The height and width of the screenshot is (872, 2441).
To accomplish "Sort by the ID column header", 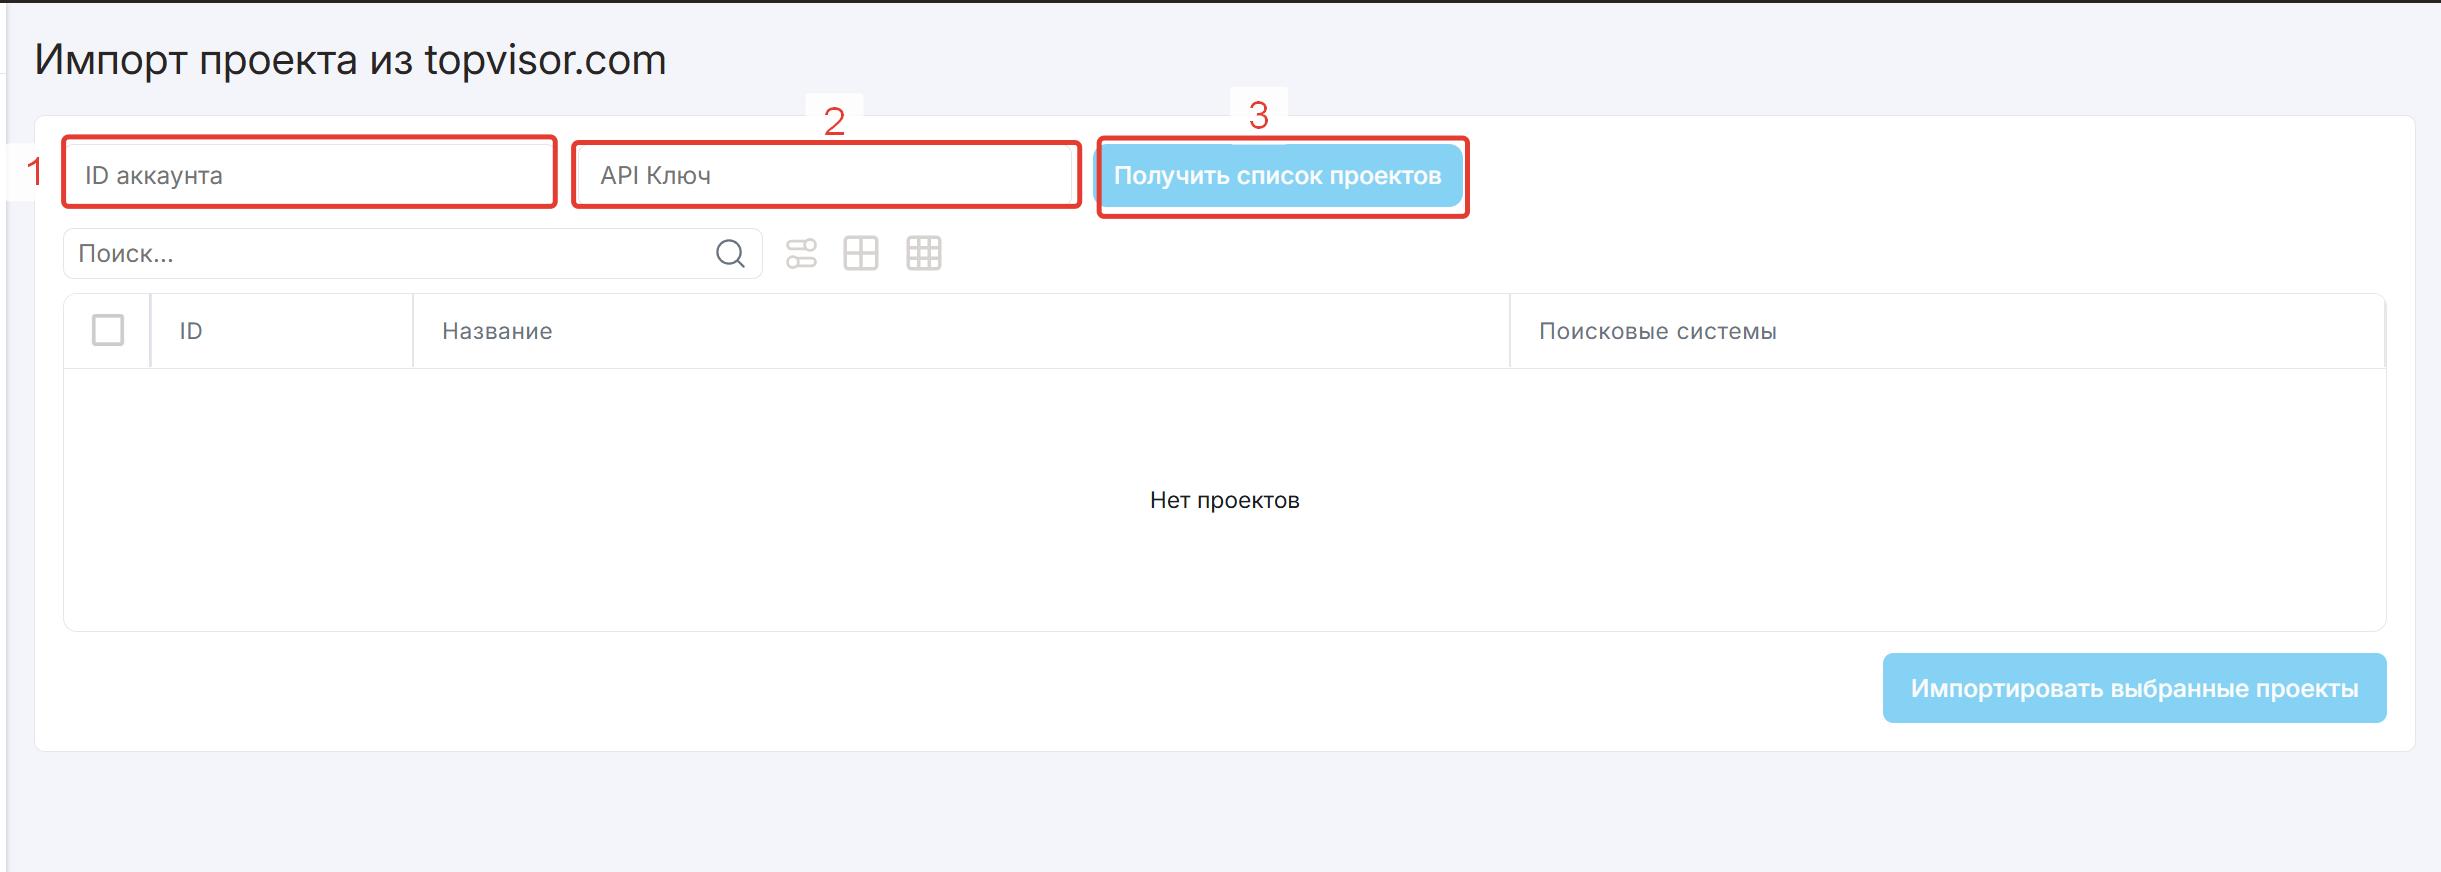I will (x=191, y=331).
